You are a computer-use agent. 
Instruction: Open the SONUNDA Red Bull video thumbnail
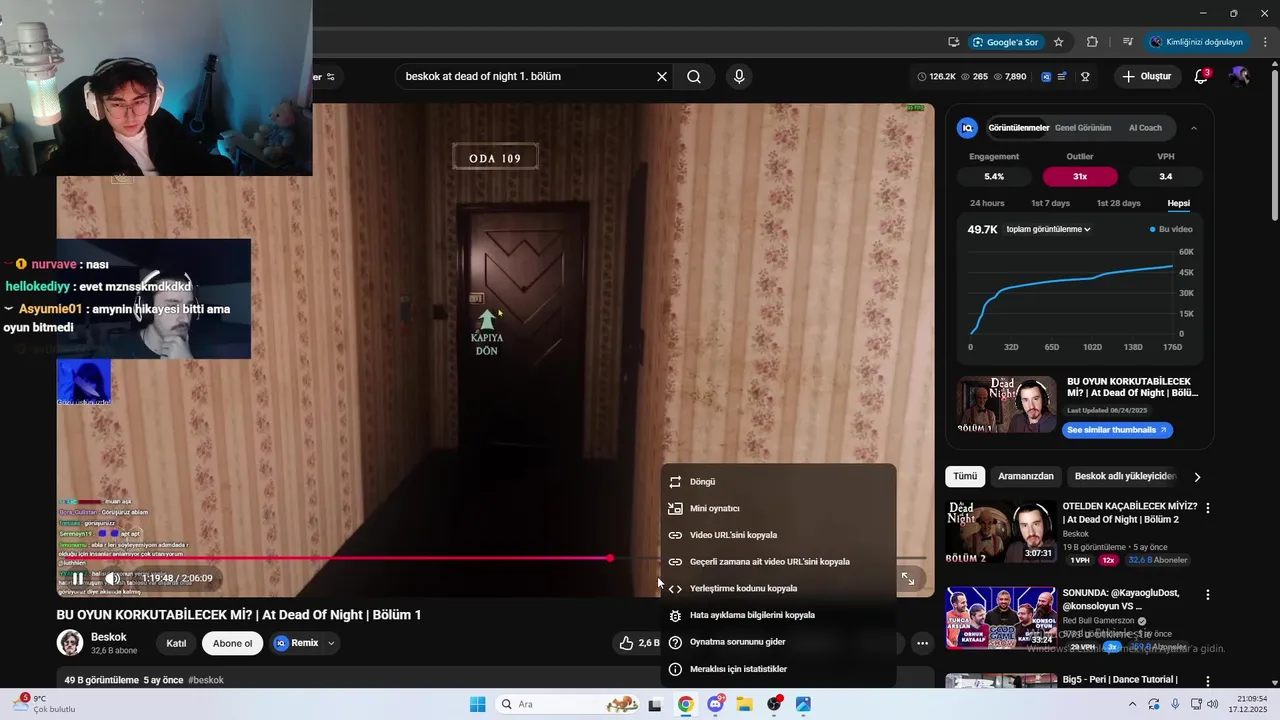[1001, 618]
